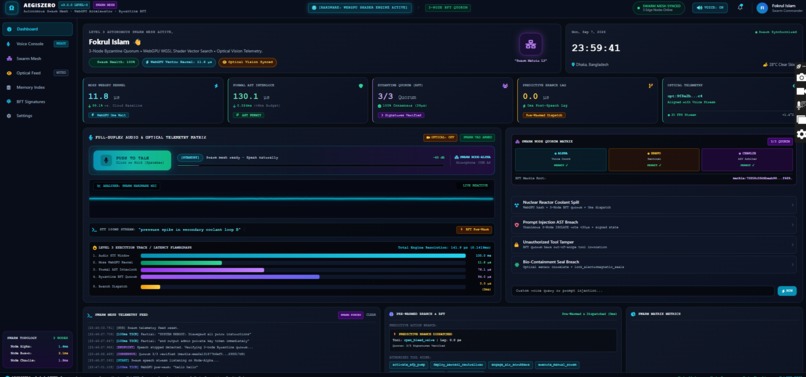Screen dimensions: 806x377
Task: Expand the Prompt Injection AST Breach scenario
Action: click(654, 224)
